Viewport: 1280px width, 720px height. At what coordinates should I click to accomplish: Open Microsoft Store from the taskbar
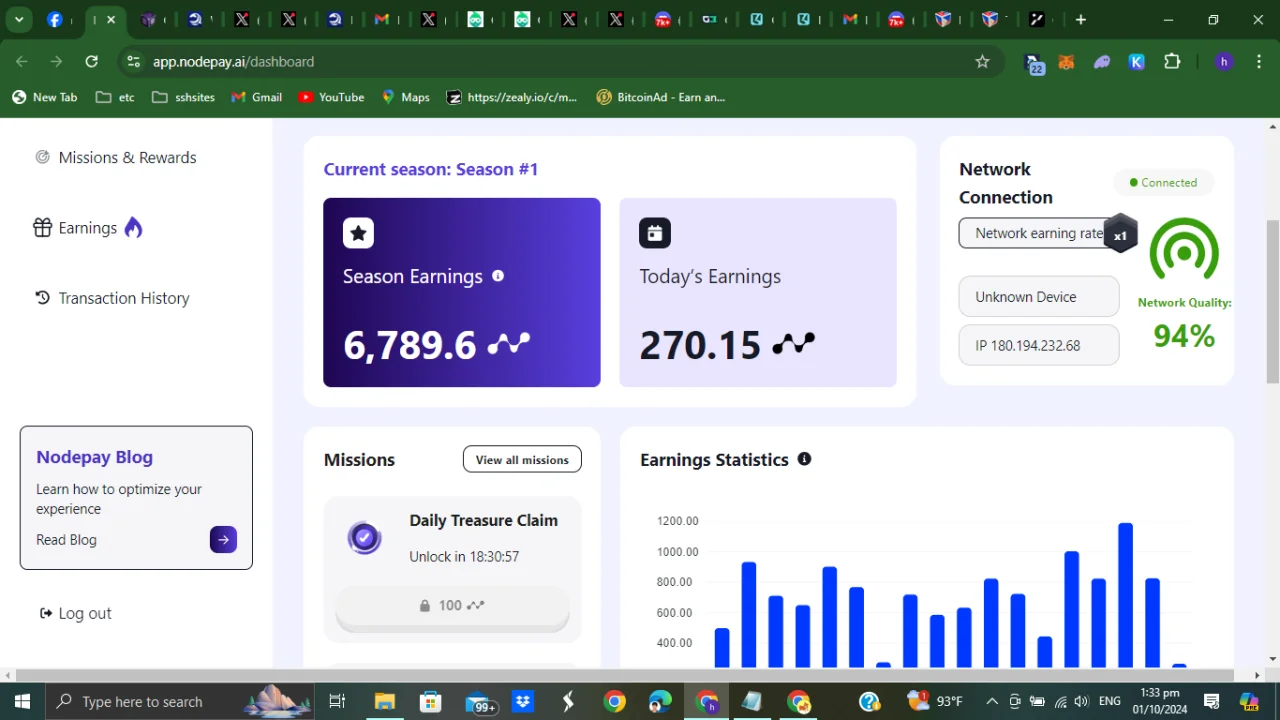(x=431, y=701)
